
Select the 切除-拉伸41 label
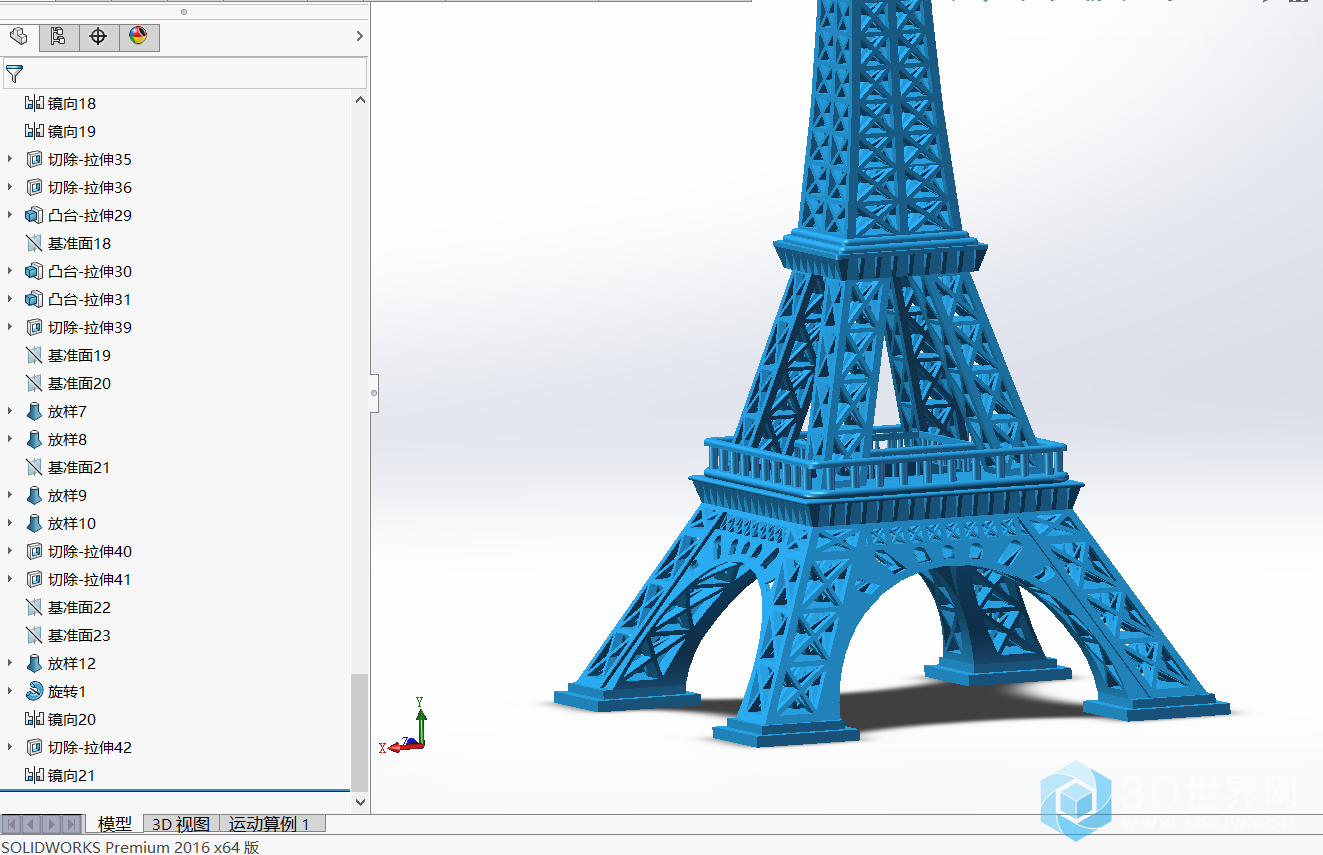[90, 579]
